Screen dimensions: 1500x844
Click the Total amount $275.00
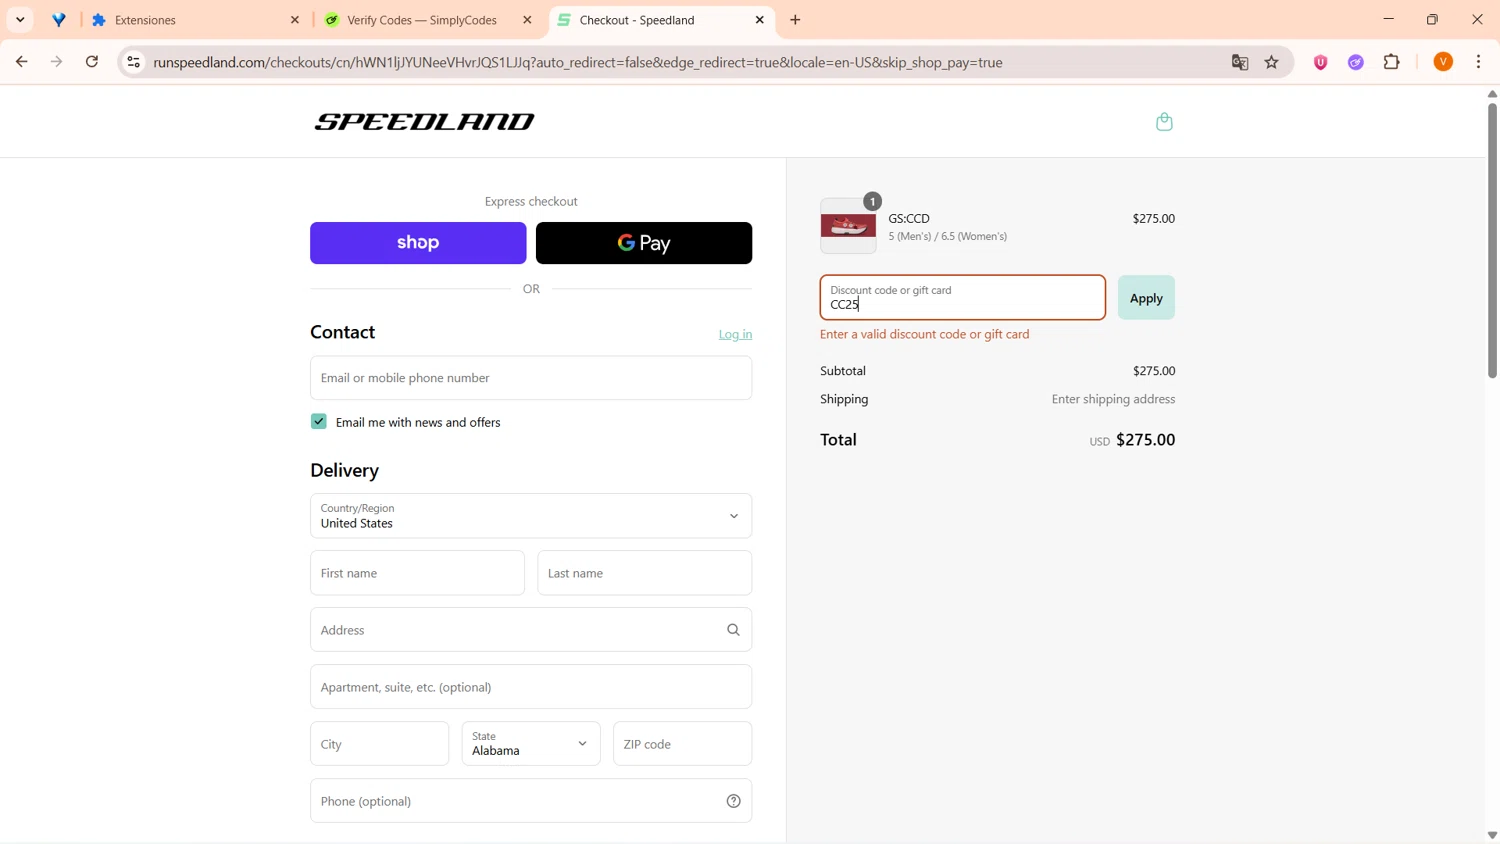tap(1146, 440)
